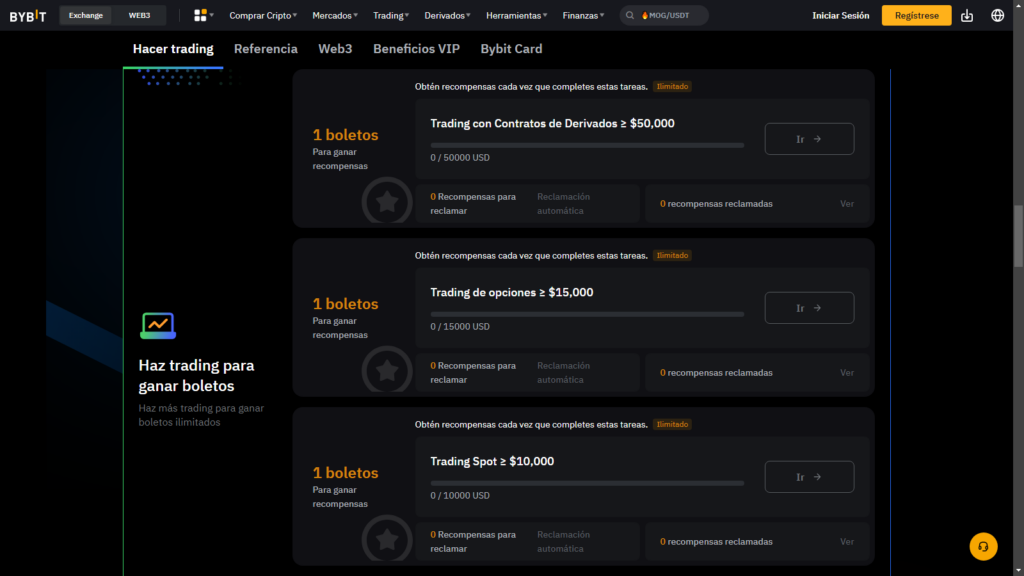Click the Regístrese button

916,15
